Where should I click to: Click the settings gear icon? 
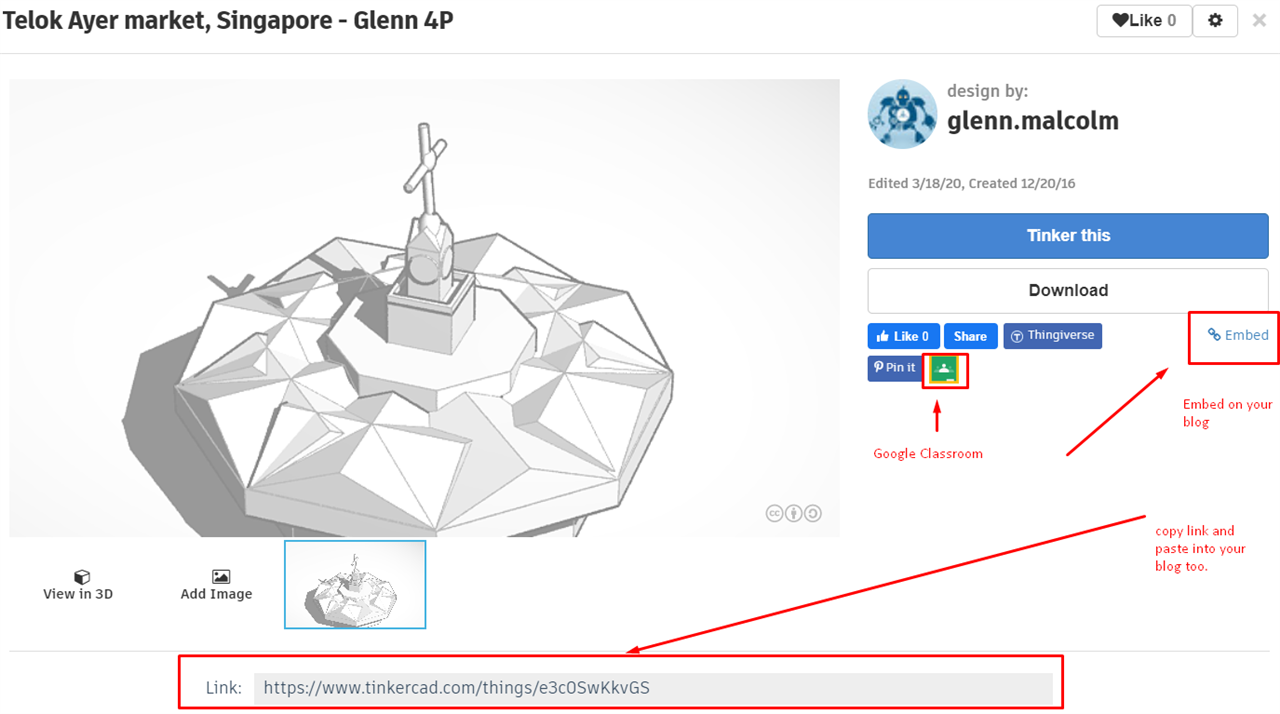tap(1215, 20)
